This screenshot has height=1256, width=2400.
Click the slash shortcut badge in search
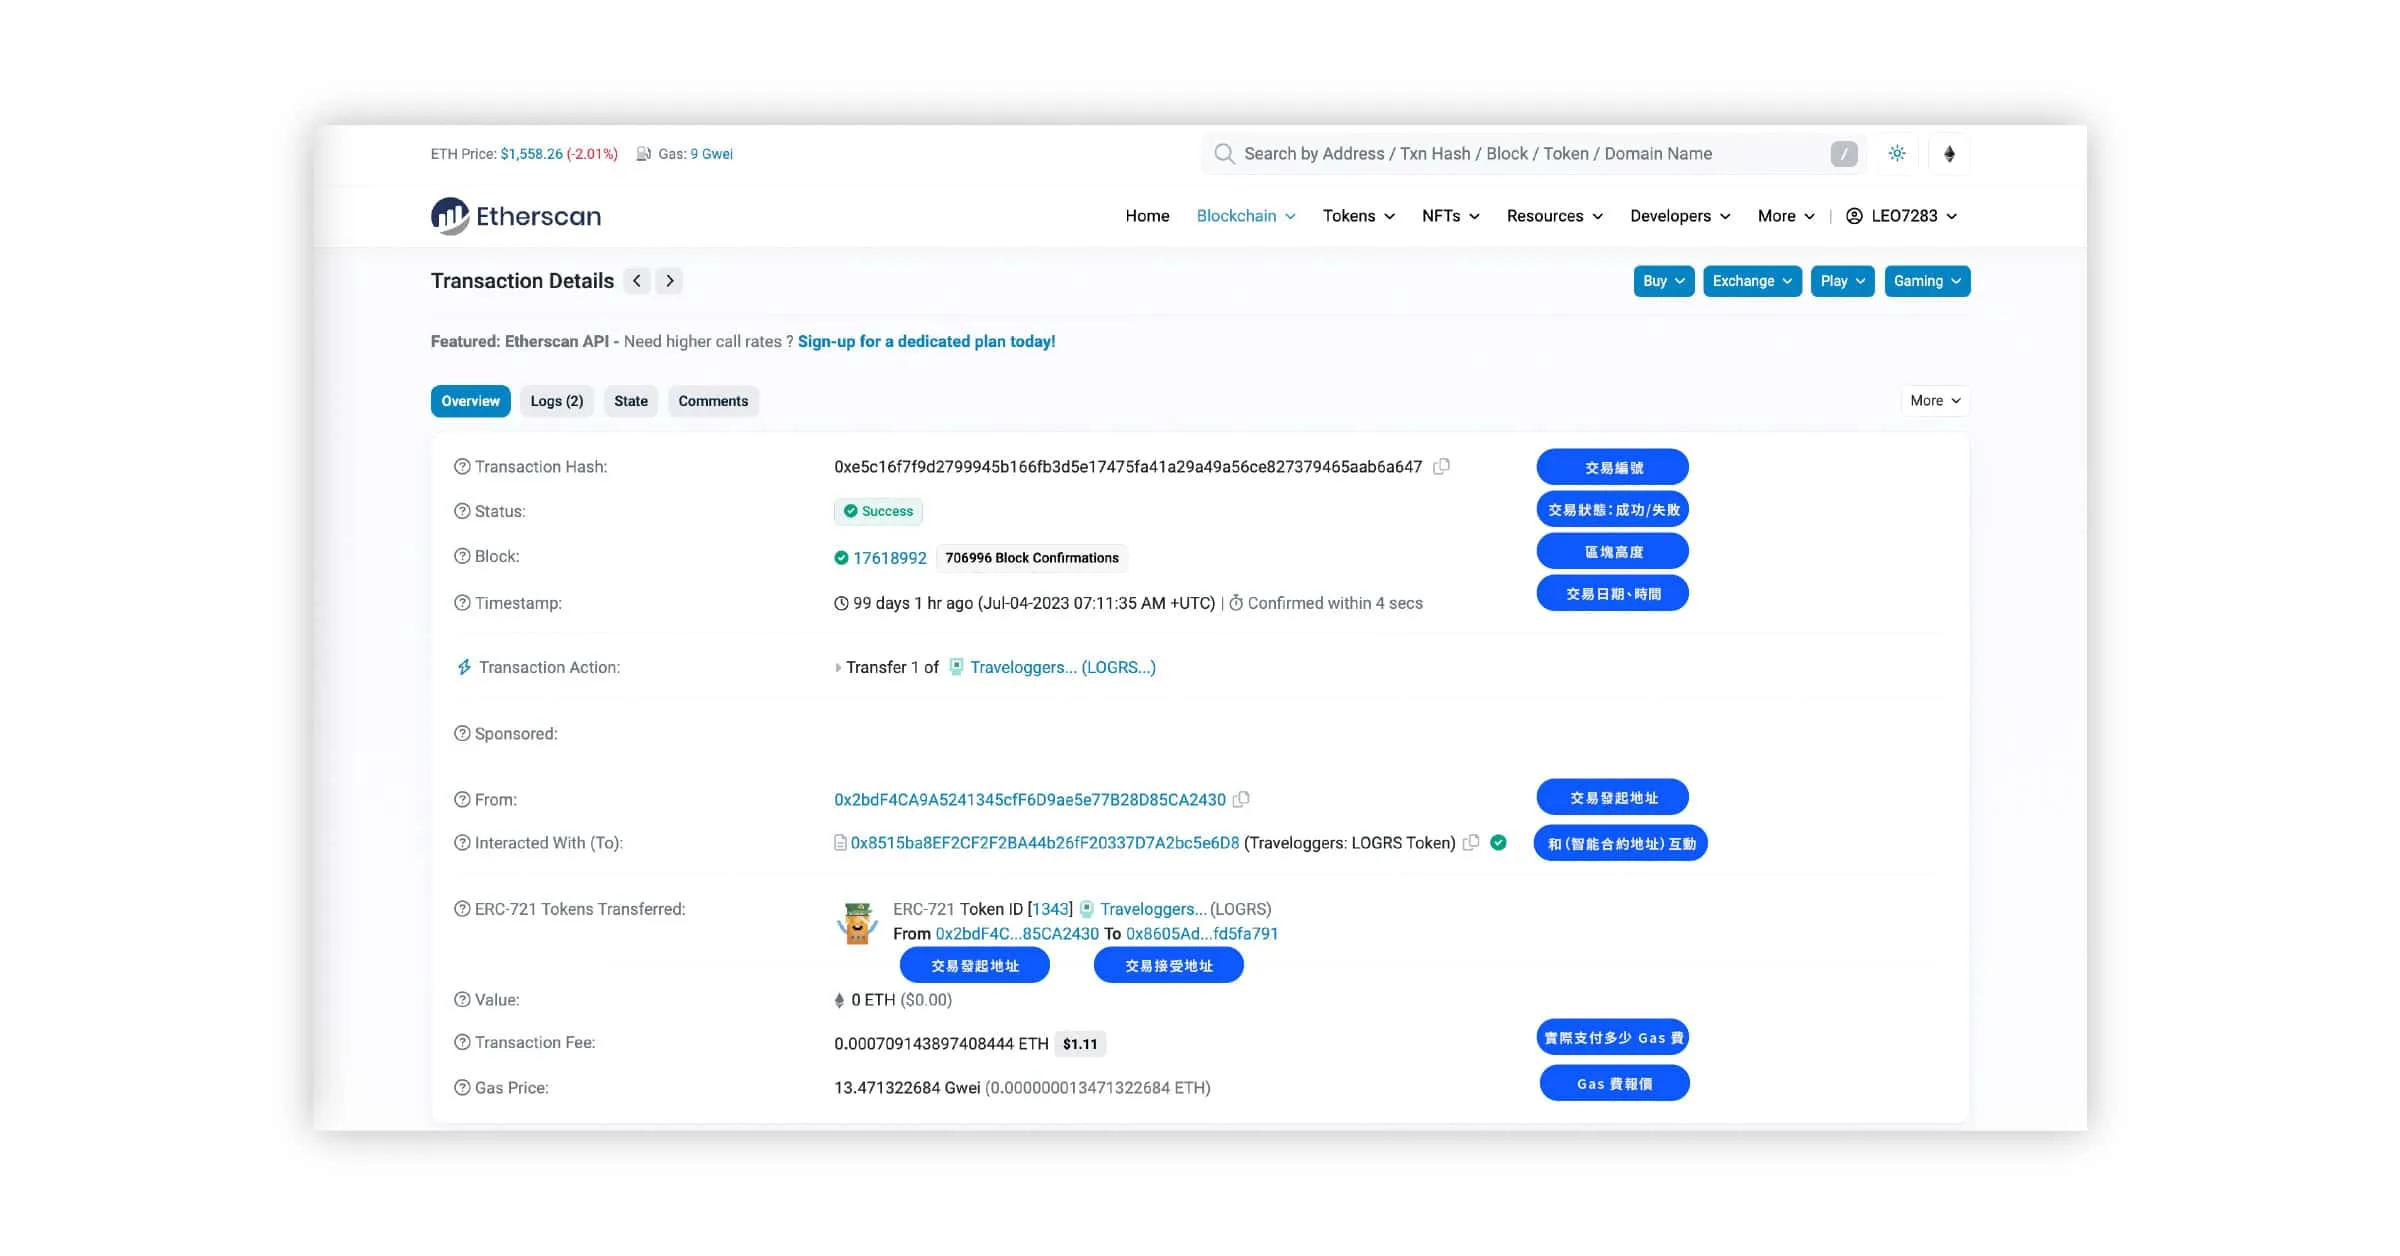click(x=1844, y=154)
